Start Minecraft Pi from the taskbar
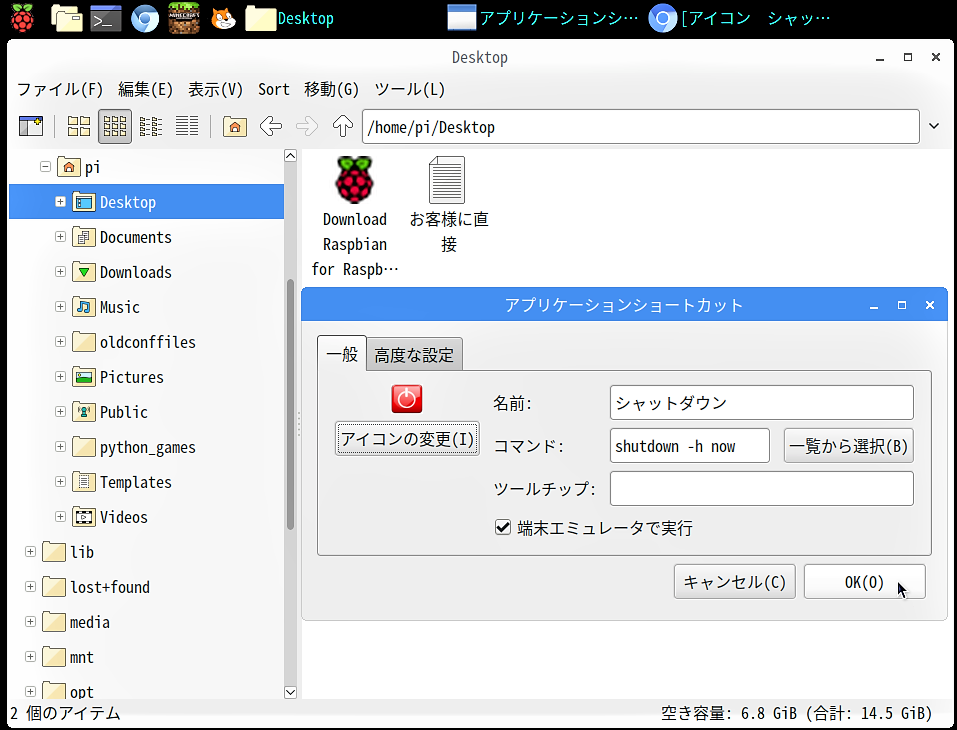The height and width of the screenshot is (730, 957). 184,18
